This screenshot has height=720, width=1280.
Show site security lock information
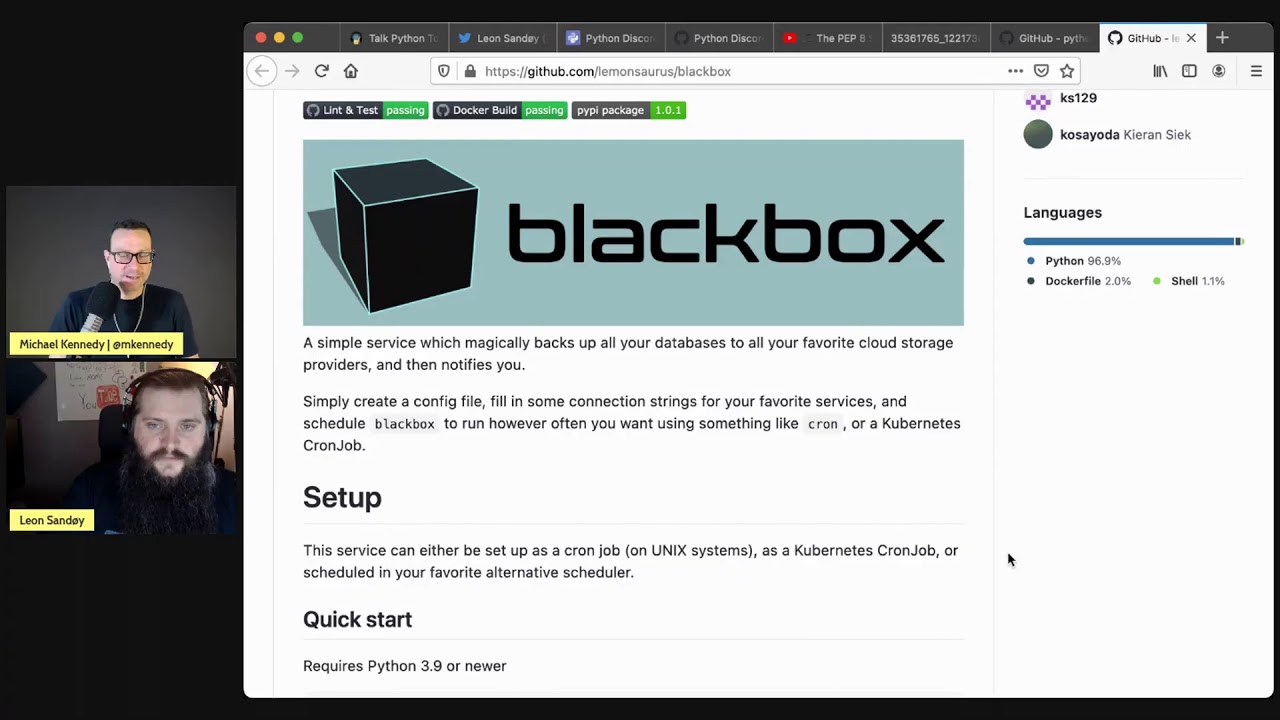(x=470, y=71)
